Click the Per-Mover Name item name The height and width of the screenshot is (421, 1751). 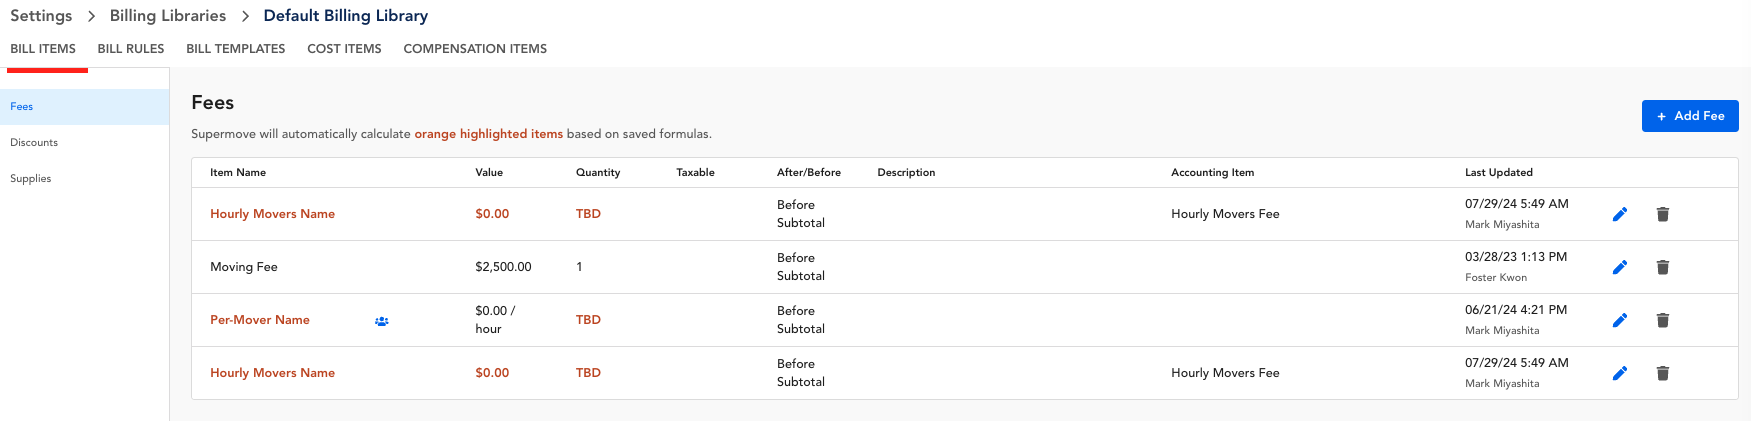tap(260, 320)
